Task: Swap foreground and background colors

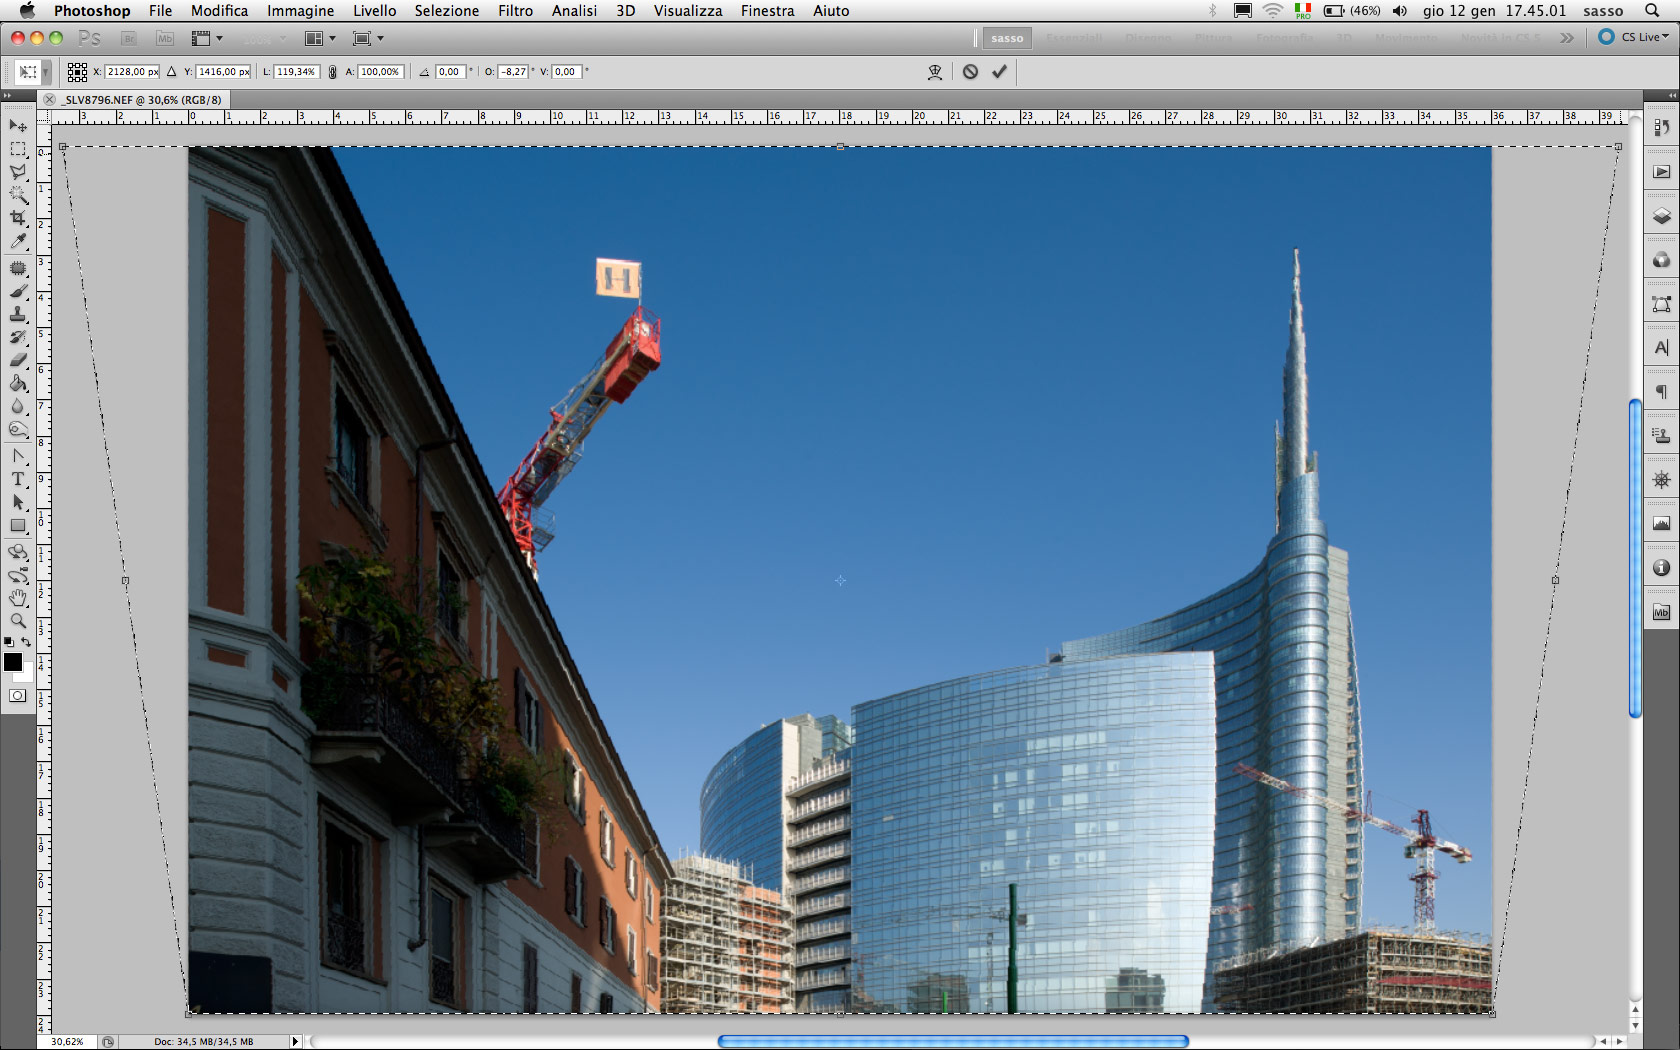Action: (26, 642)
